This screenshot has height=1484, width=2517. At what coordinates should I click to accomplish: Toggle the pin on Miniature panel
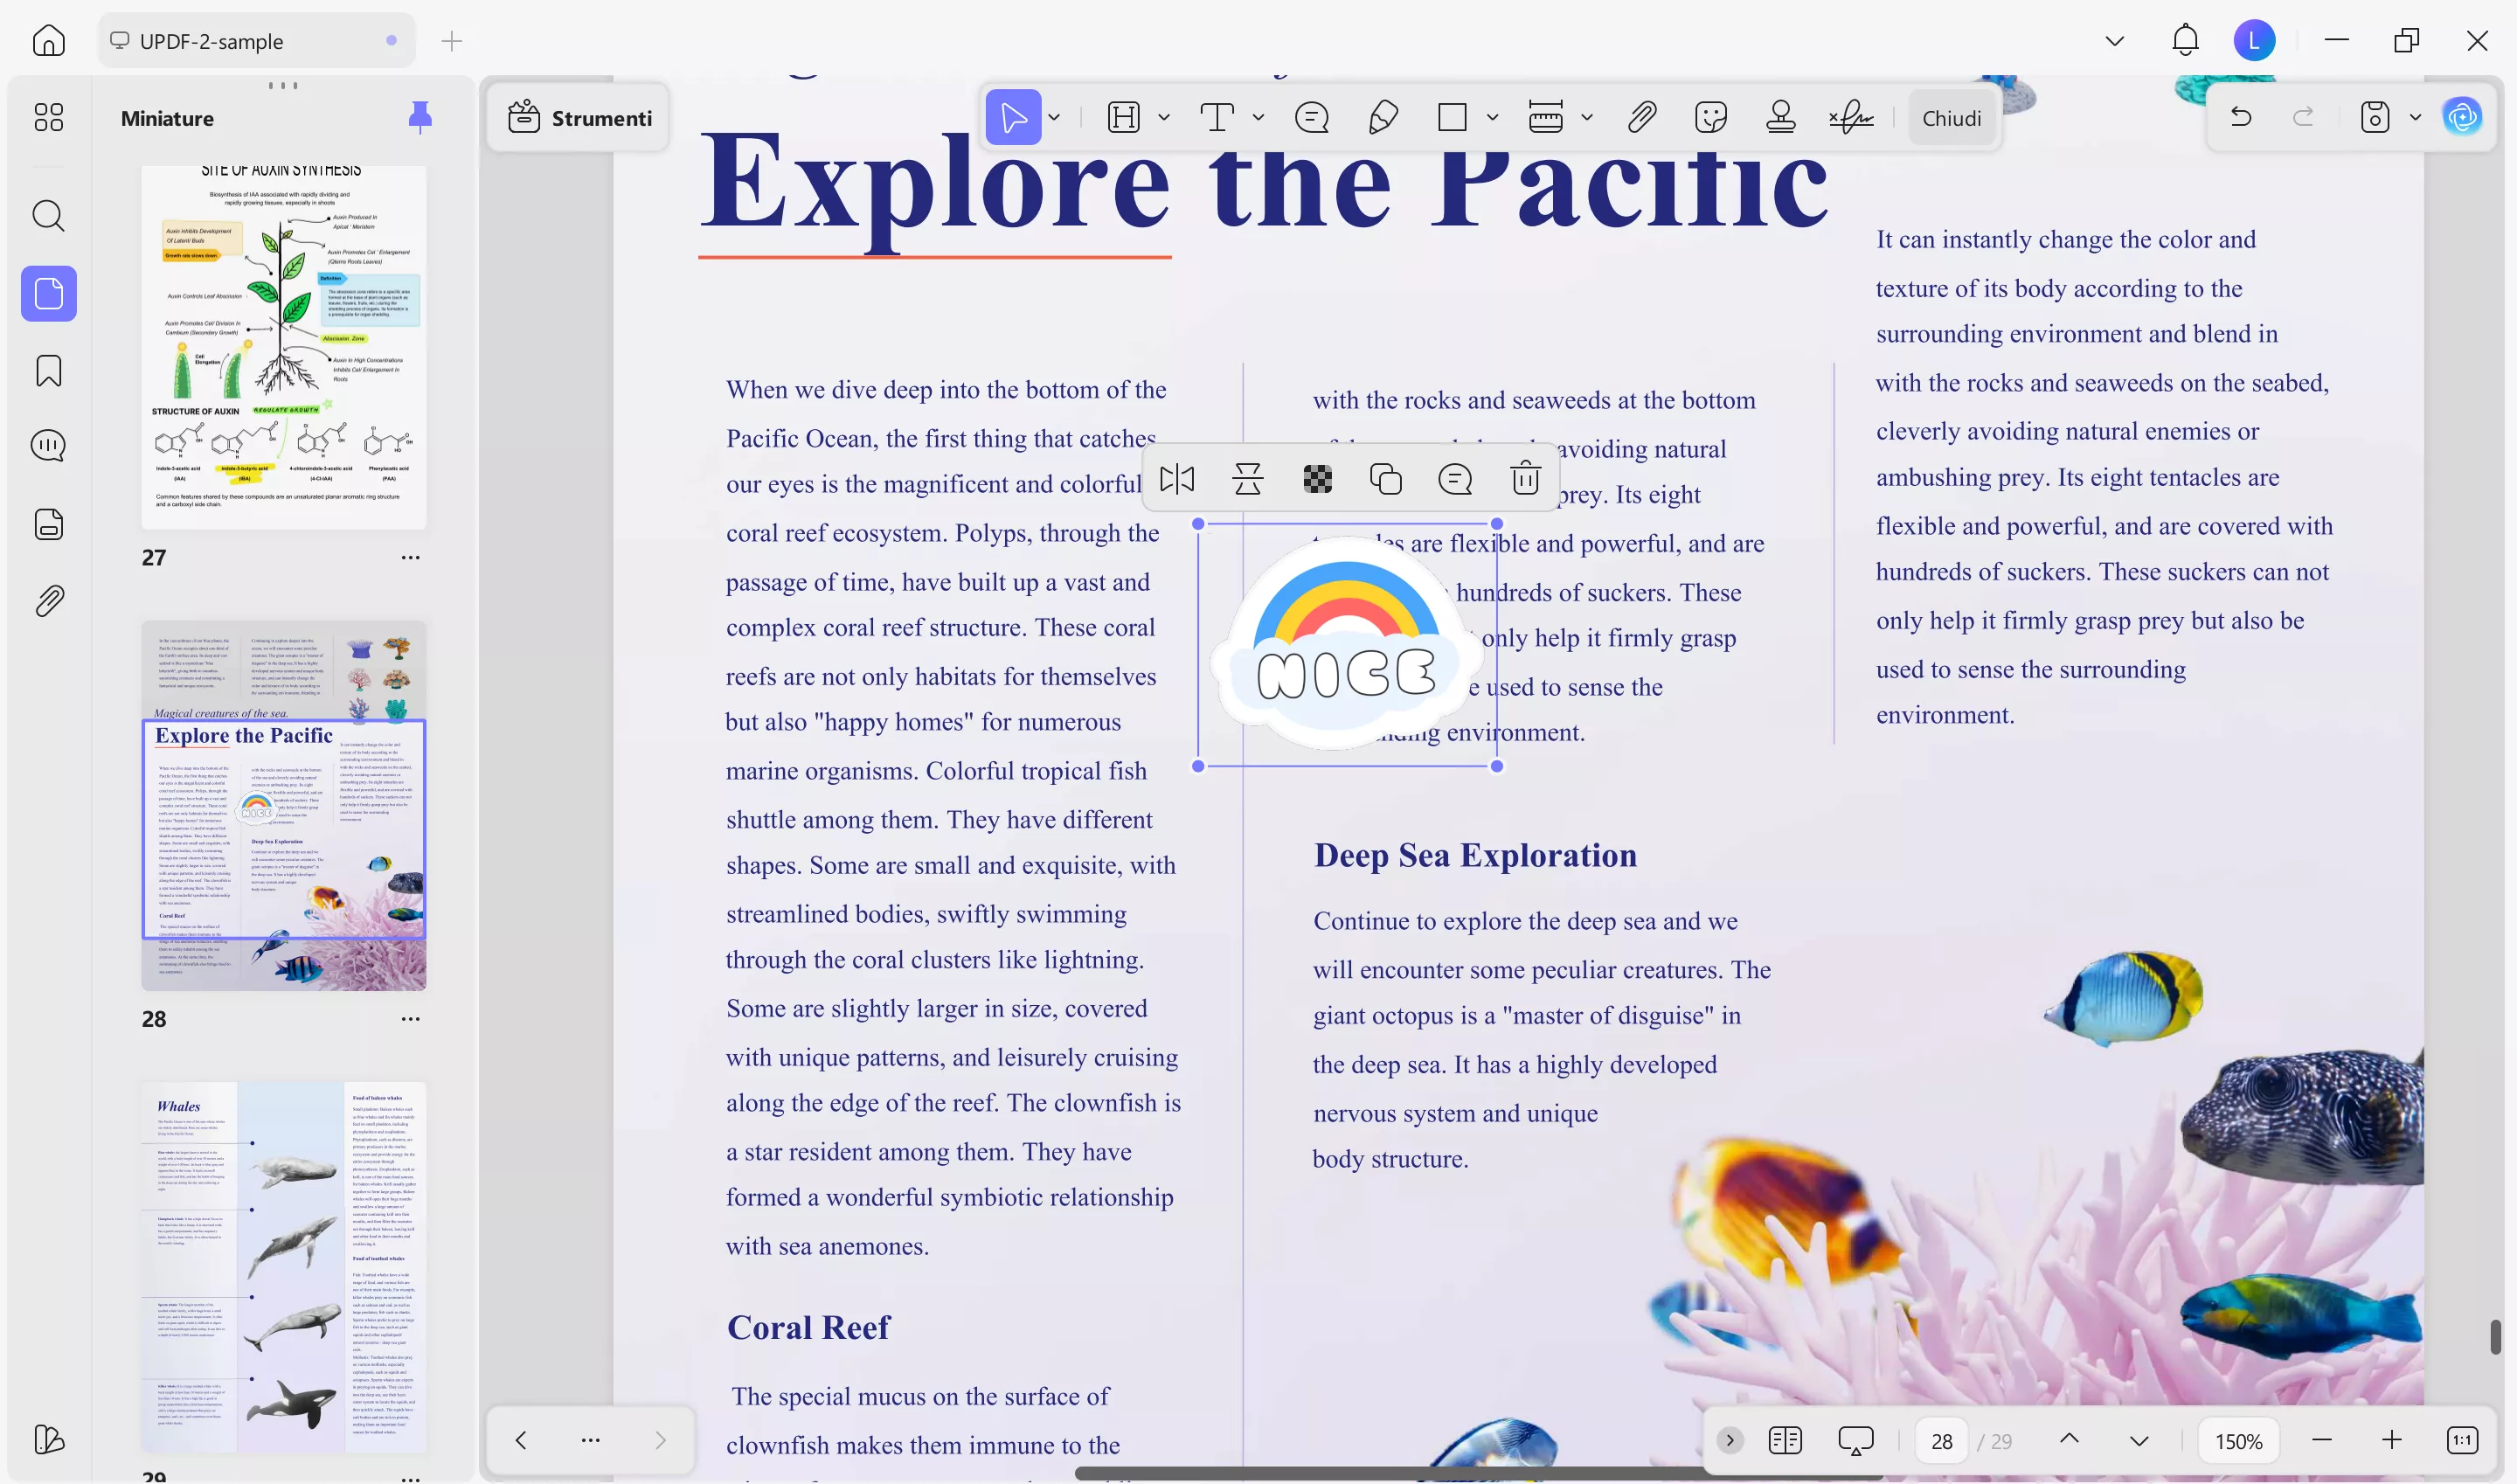tap(420, 118)
